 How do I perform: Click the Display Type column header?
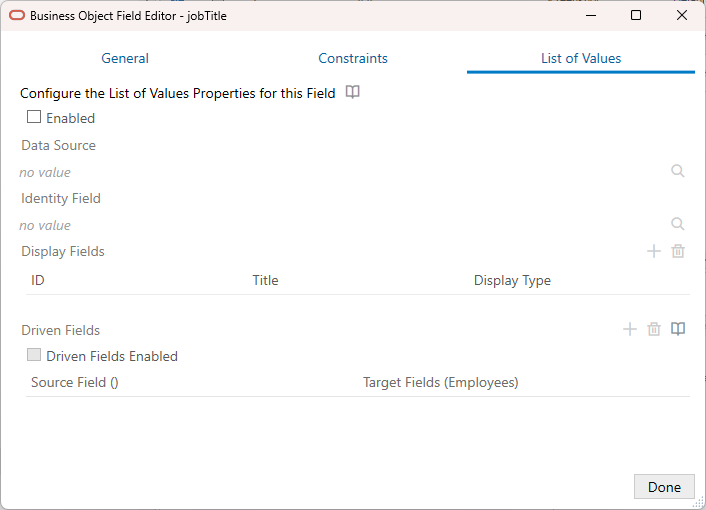pyautogui.click(x=512, y=280)
